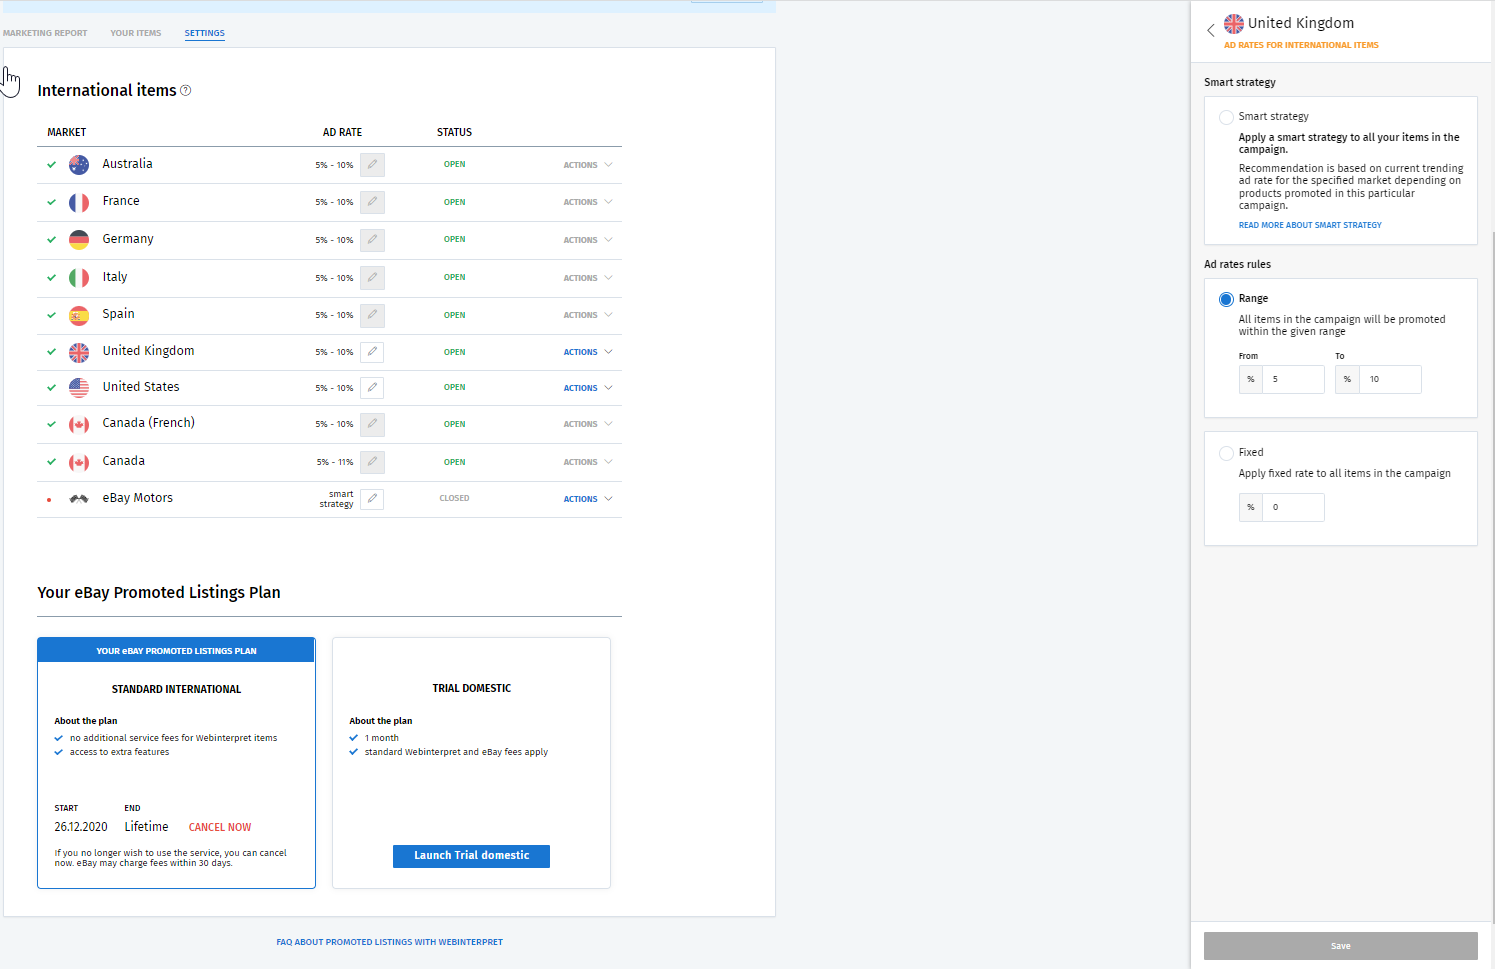Click the International items help icon
Image resolution: width=1495 pixels, height=969 pixels.
[185, 91]
